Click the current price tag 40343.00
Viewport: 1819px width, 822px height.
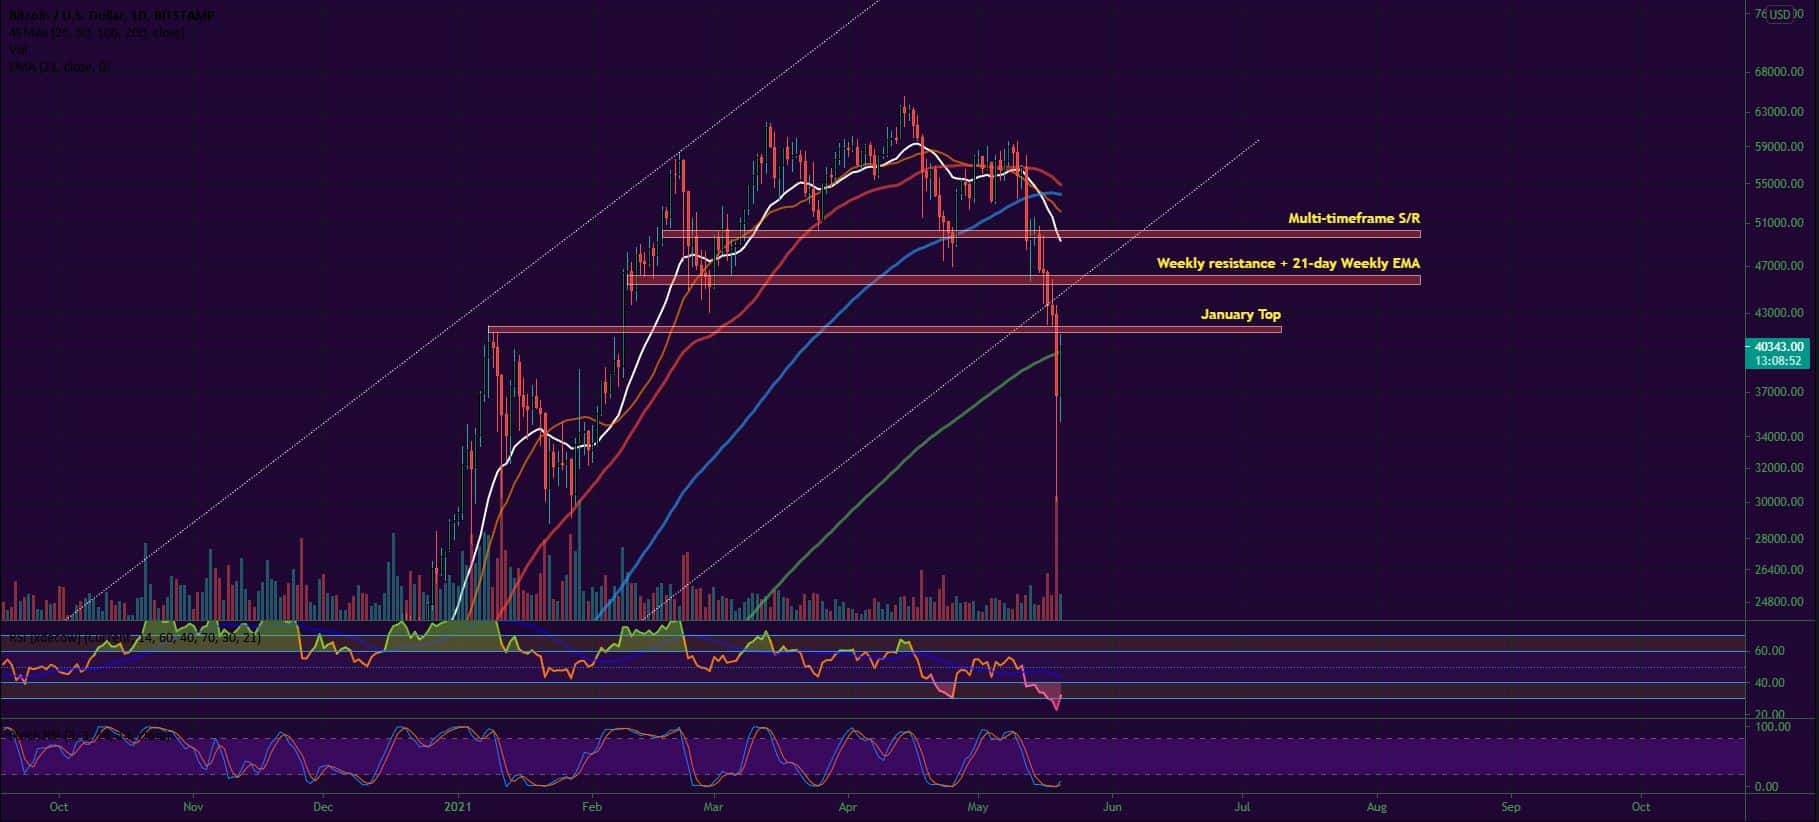click(x=1777, y=347)
